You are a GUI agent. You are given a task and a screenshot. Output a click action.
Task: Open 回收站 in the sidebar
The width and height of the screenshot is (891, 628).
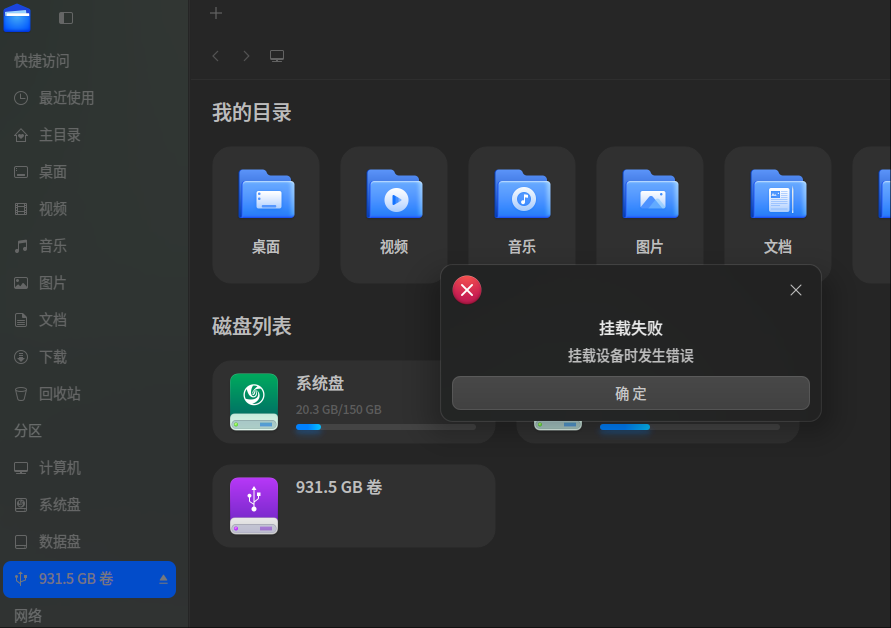point(90,393)
